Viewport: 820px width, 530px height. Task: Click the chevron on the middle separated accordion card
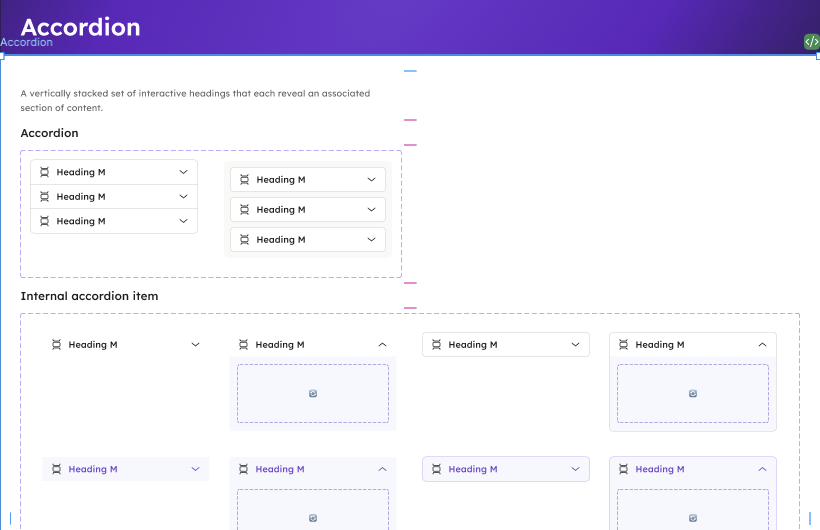click(x=371, y=210)
